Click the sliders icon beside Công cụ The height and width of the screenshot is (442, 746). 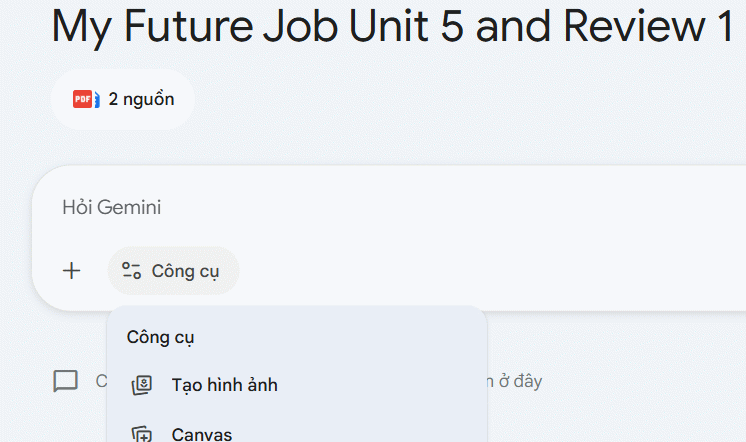coord(131,271)
